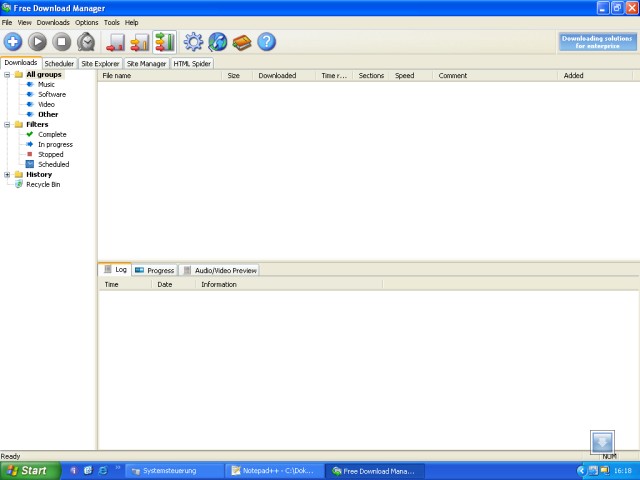Stop downloads with the stop icon

tap(62, 42)
